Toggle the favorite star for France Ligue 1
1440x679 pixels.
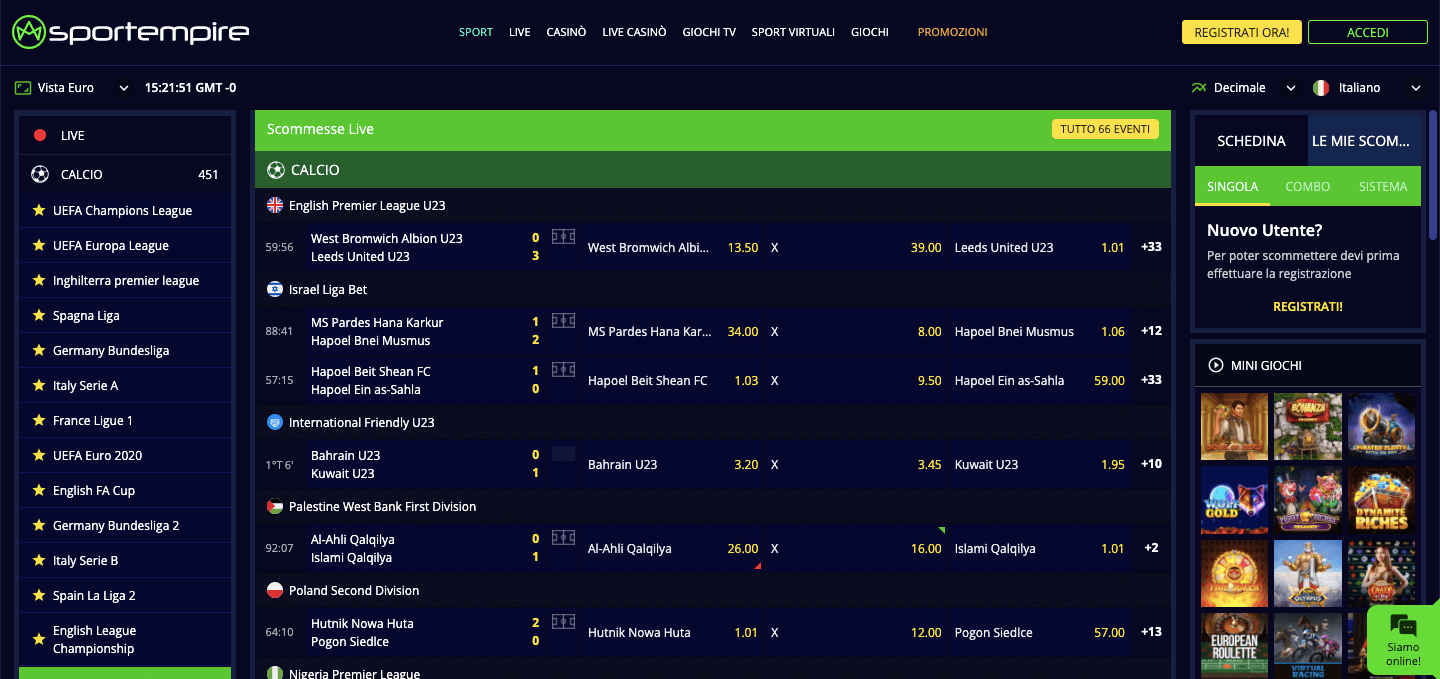point(40,420)
